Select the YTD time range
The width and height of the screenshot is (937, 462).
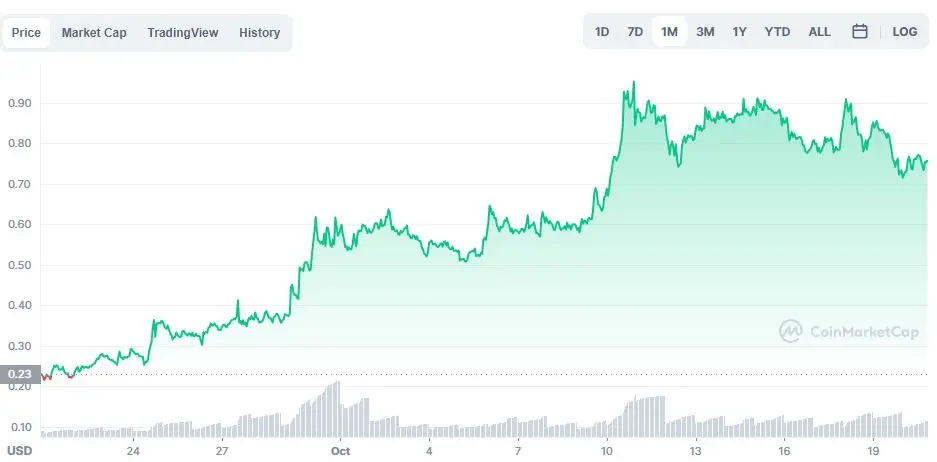(x=777, y=32)
